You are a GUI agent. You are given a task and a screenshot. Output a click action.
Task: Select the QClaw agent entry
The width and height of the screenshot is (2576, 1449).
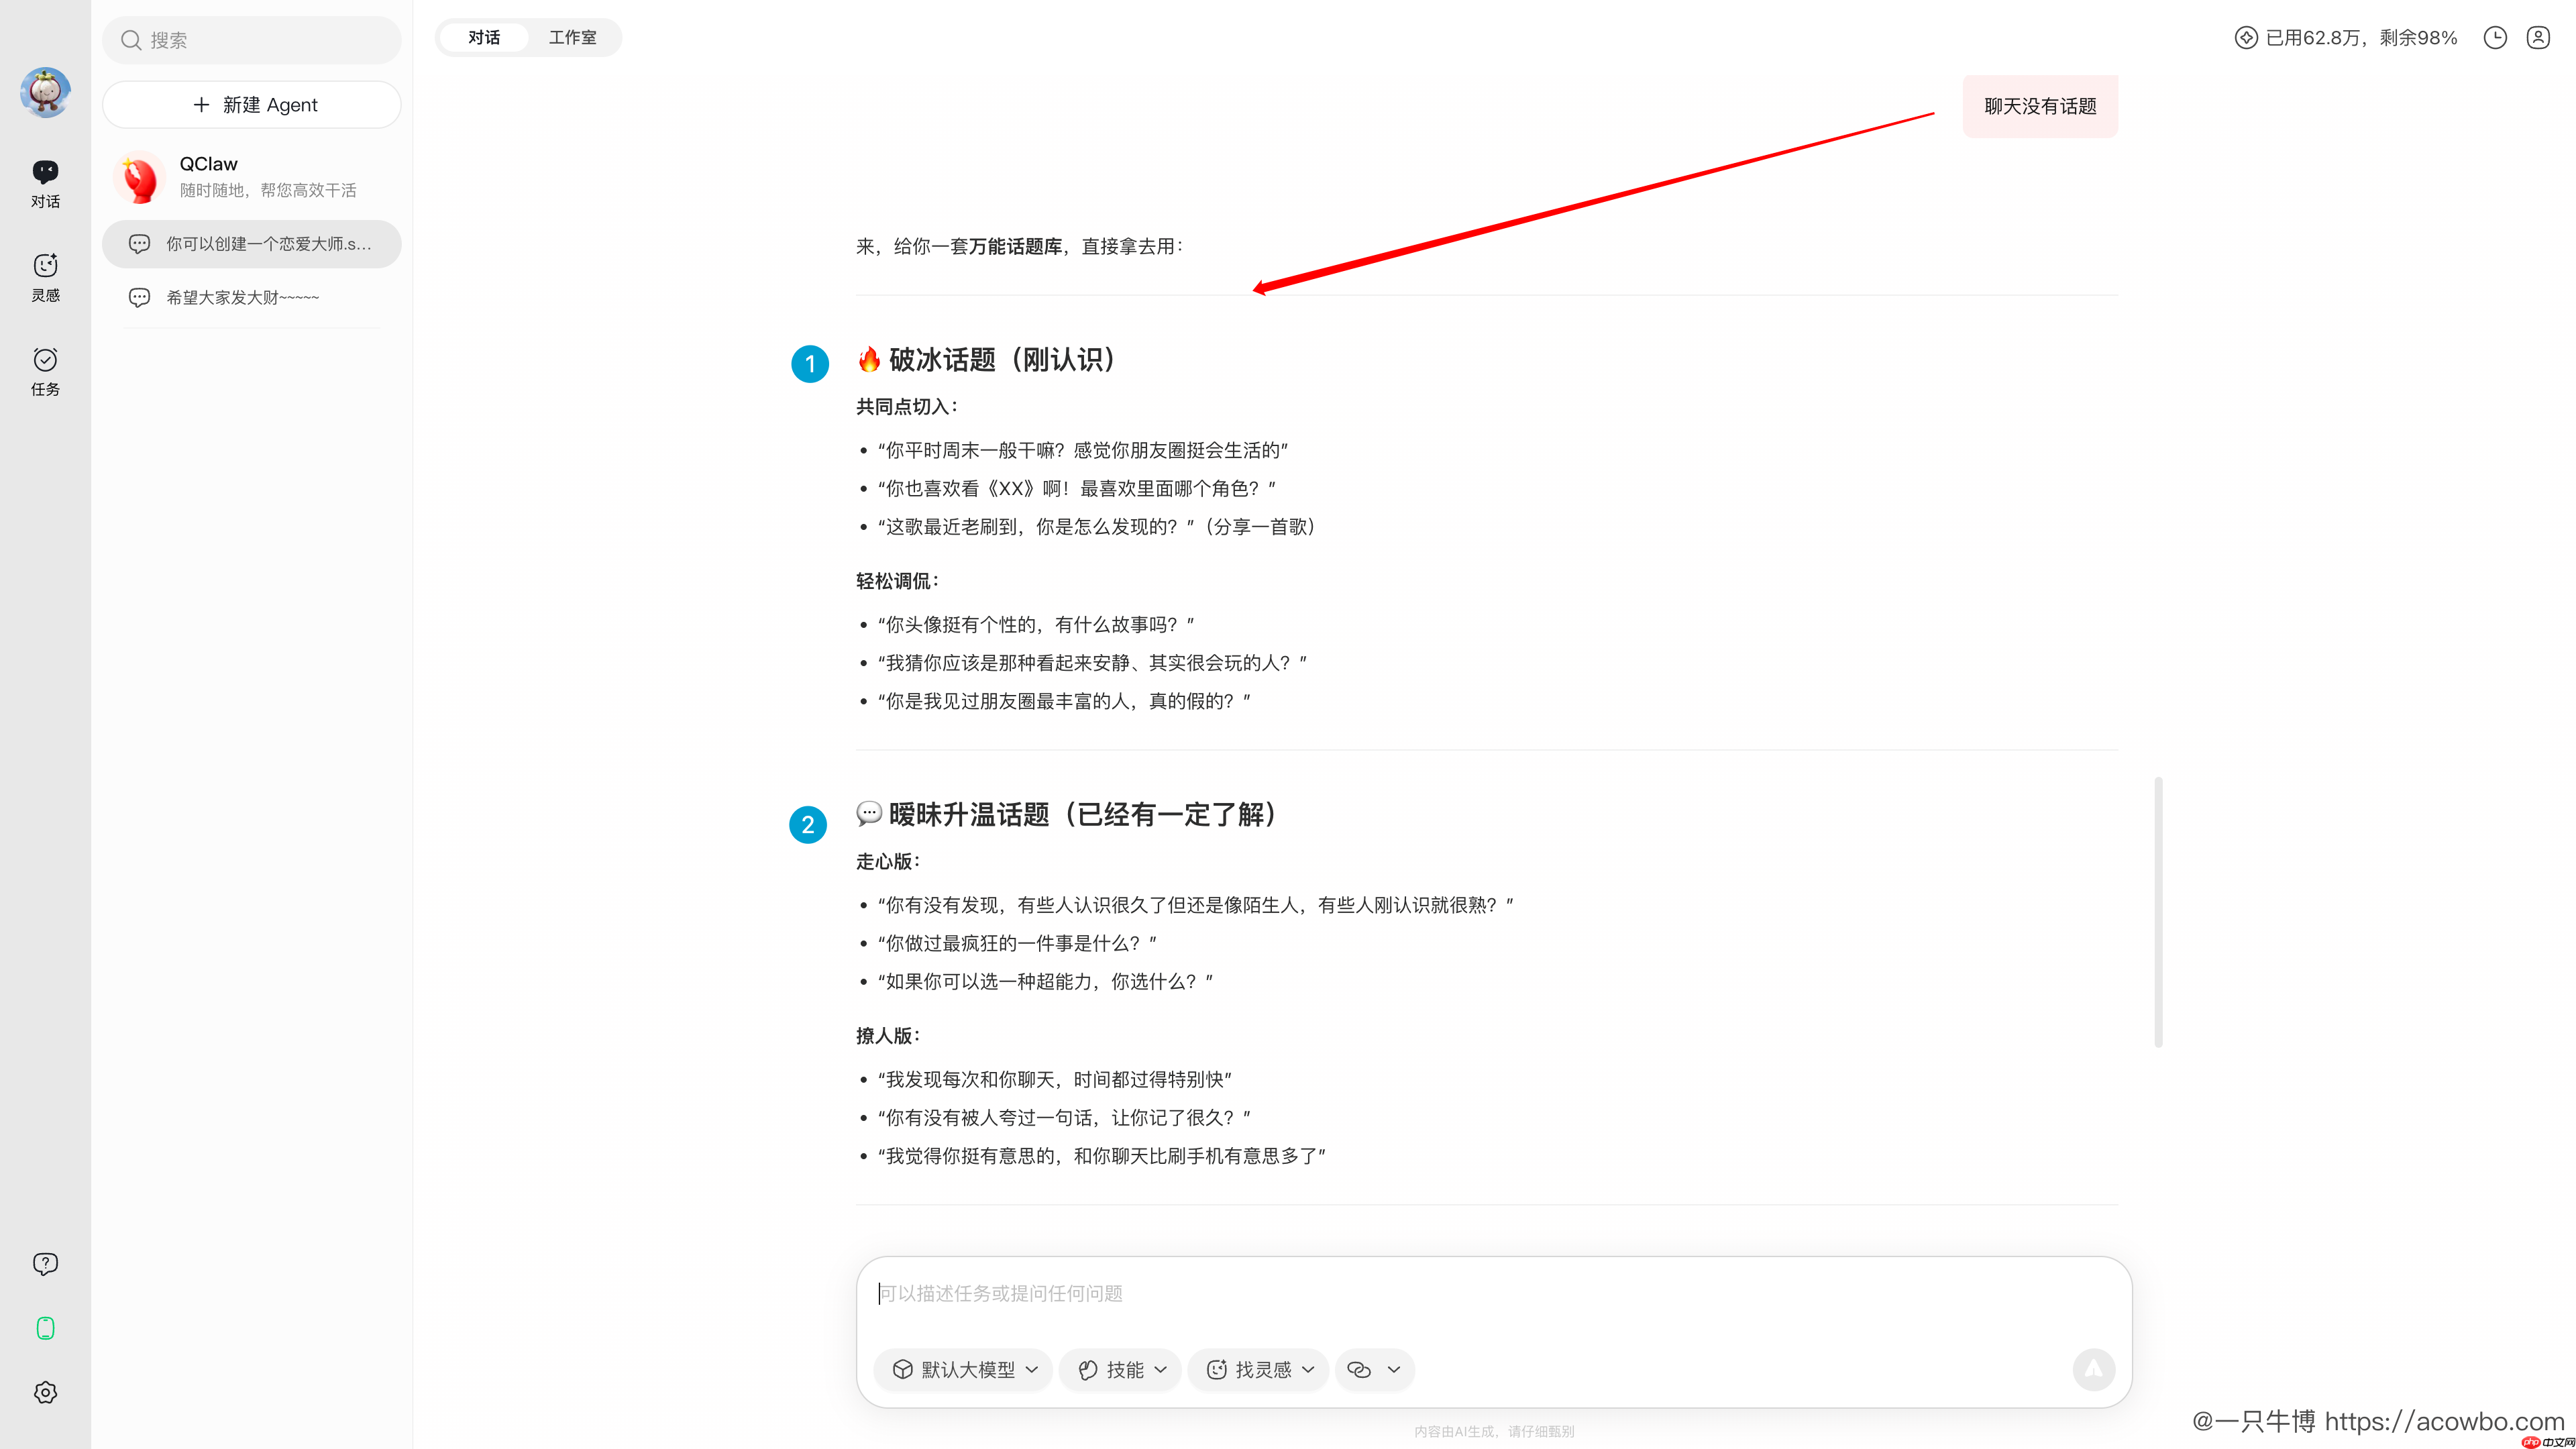coord(252,177)
